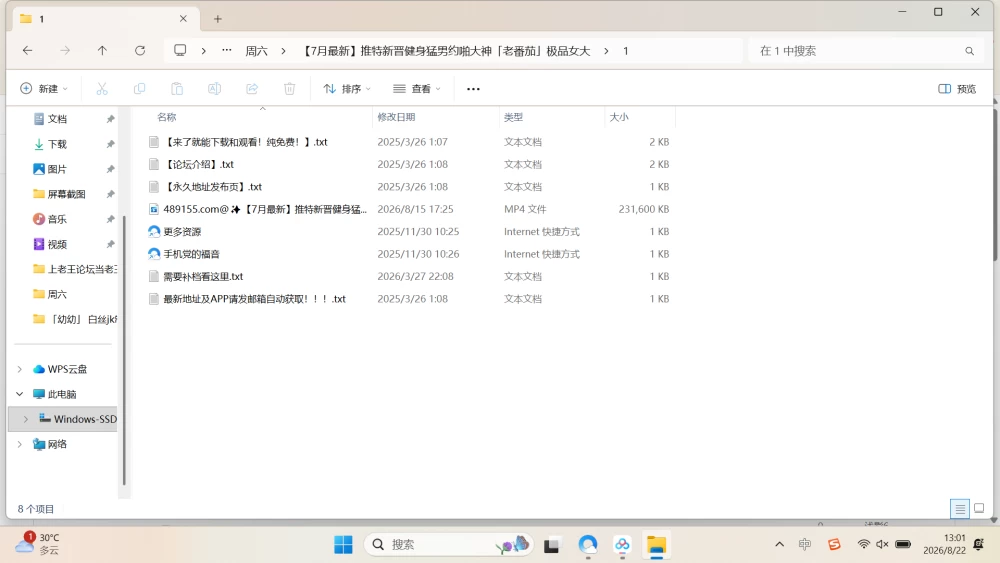
Task: Open the 排序 sort dropdown
Action: pyautogui.click(x=346, y=89)
